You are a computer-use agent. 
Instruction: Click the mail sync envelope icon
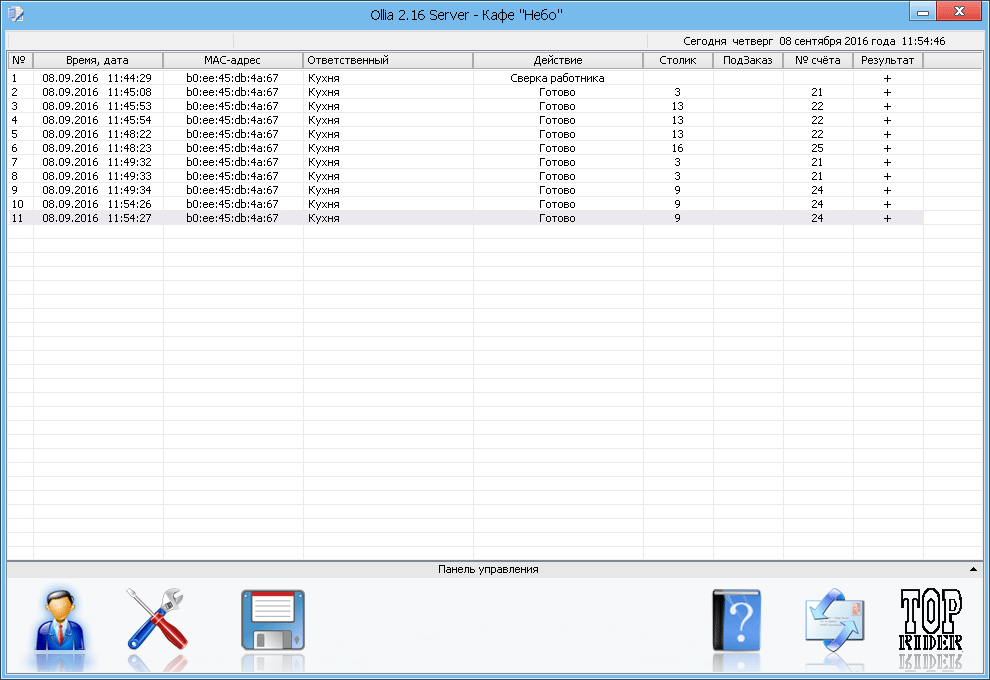coord(835,620)
